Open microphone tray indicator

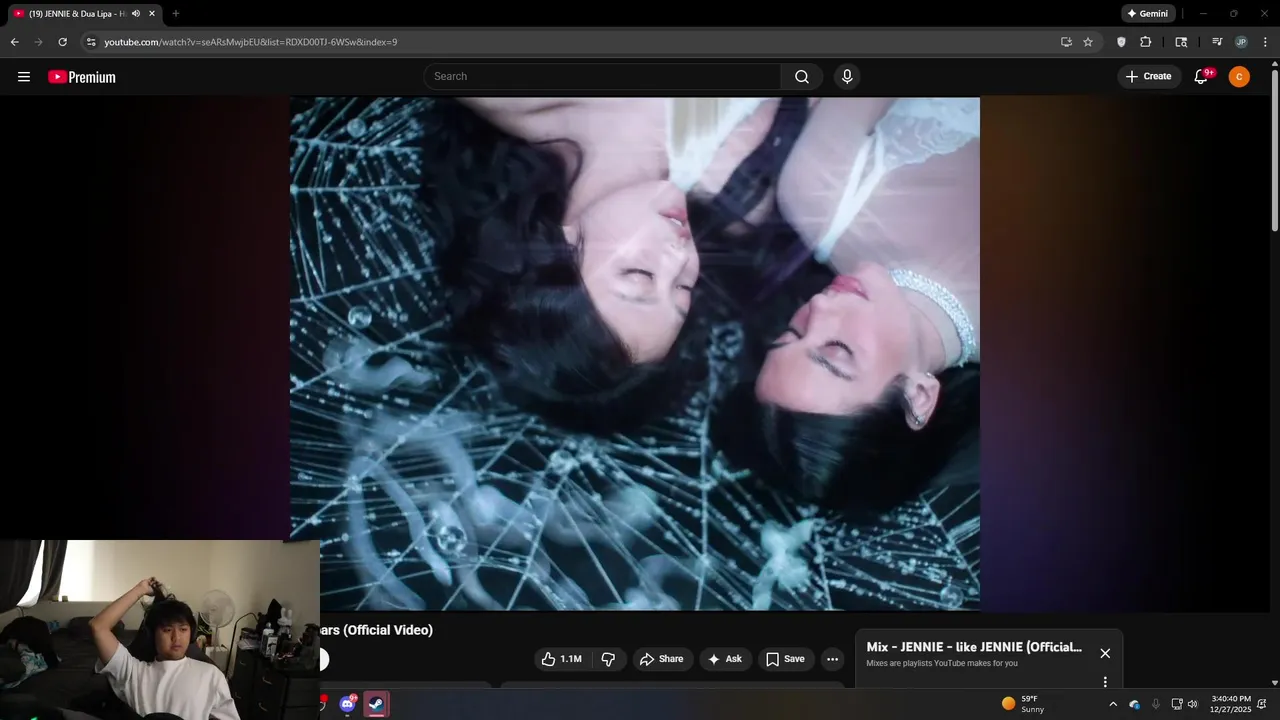(1156, 704)
